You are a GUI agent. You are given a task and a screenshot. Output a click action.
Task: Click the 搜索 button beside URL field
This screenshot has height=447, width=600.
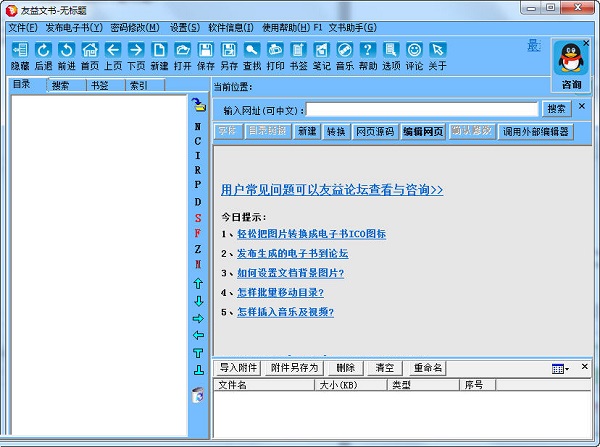tap(556, 109)
